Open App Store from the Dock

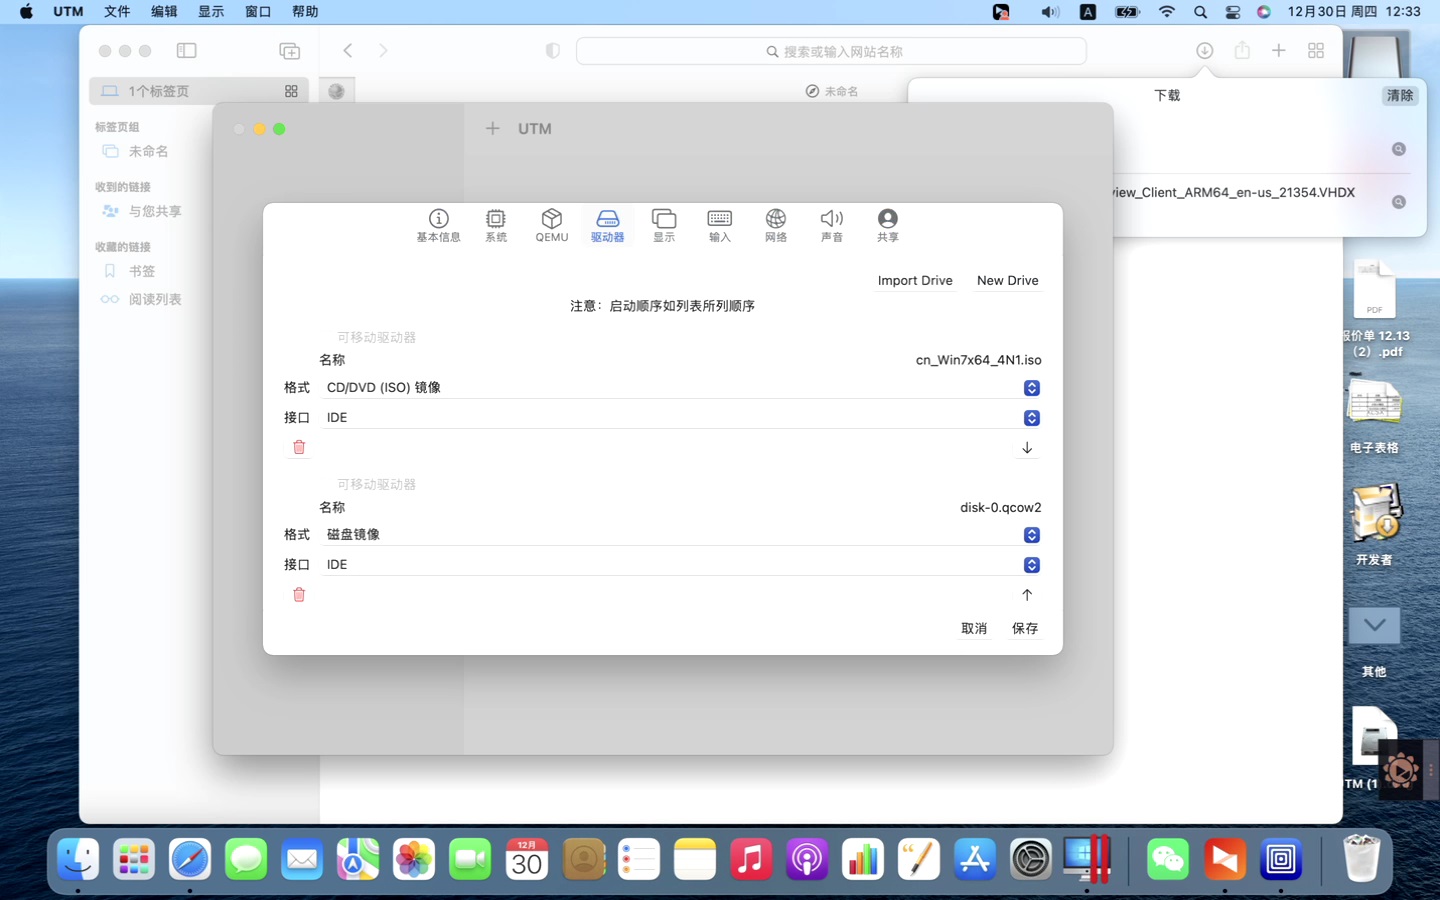(x=975, y=858)
